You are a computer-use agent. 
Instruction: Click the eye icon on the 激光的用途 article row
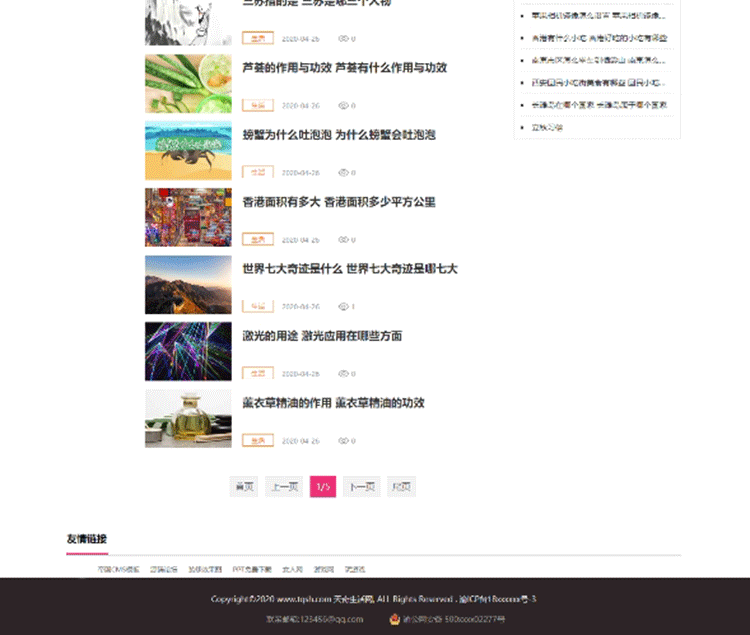click(343, 373)
